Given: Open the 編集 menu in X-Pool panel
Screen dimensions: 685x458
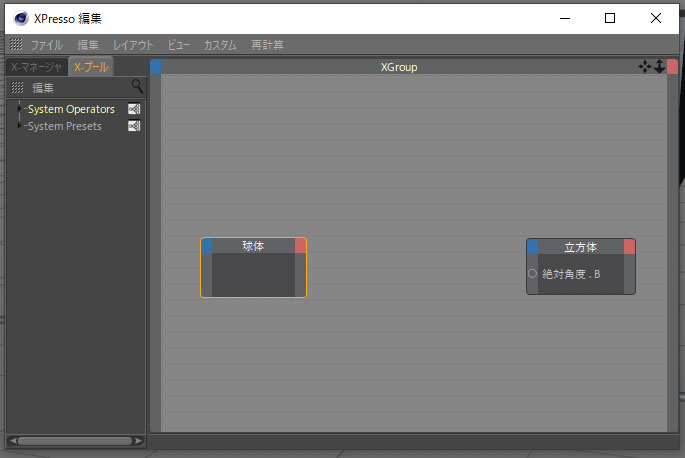Looking at the screenshot, I should (x=43, y=88).
